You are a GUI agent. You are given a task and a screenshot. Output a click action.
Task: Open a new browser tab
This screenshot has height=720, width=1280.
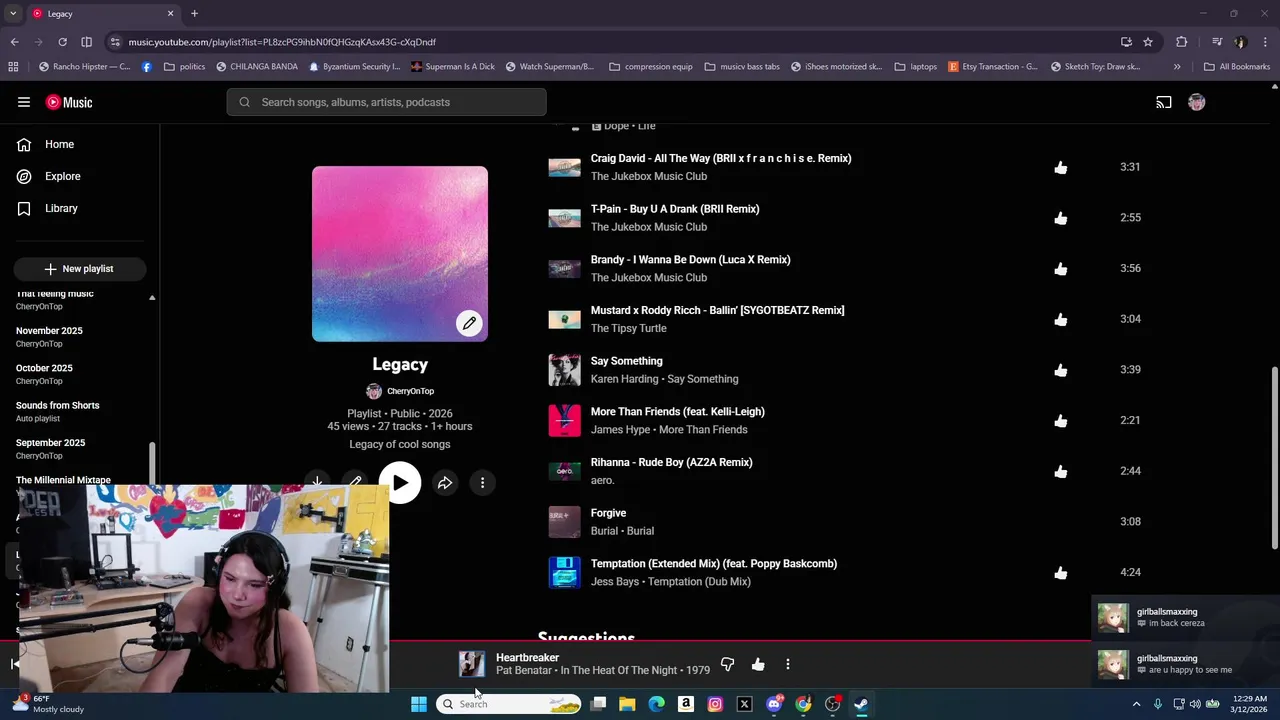(x=195, y=13)
